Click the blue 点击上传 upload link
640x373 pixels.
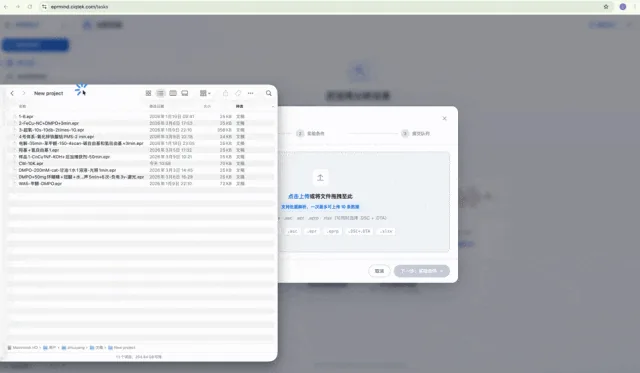tap(298, 196)
